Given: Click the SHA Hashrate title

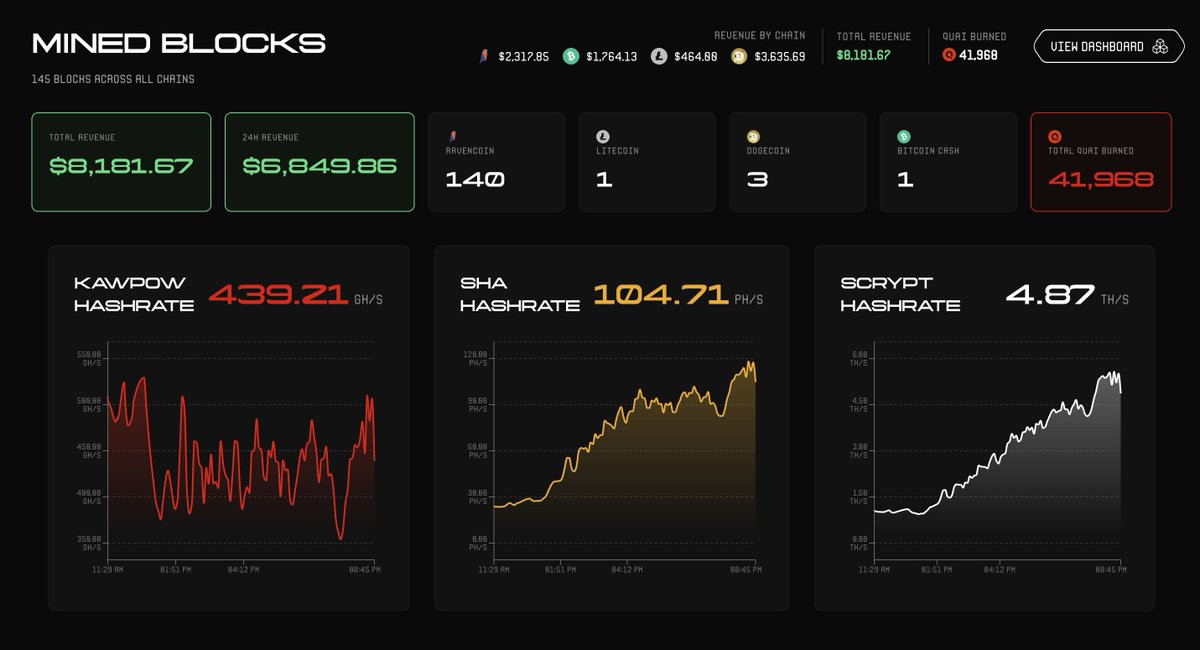Looking at the screenshot, I should (520, 295).
